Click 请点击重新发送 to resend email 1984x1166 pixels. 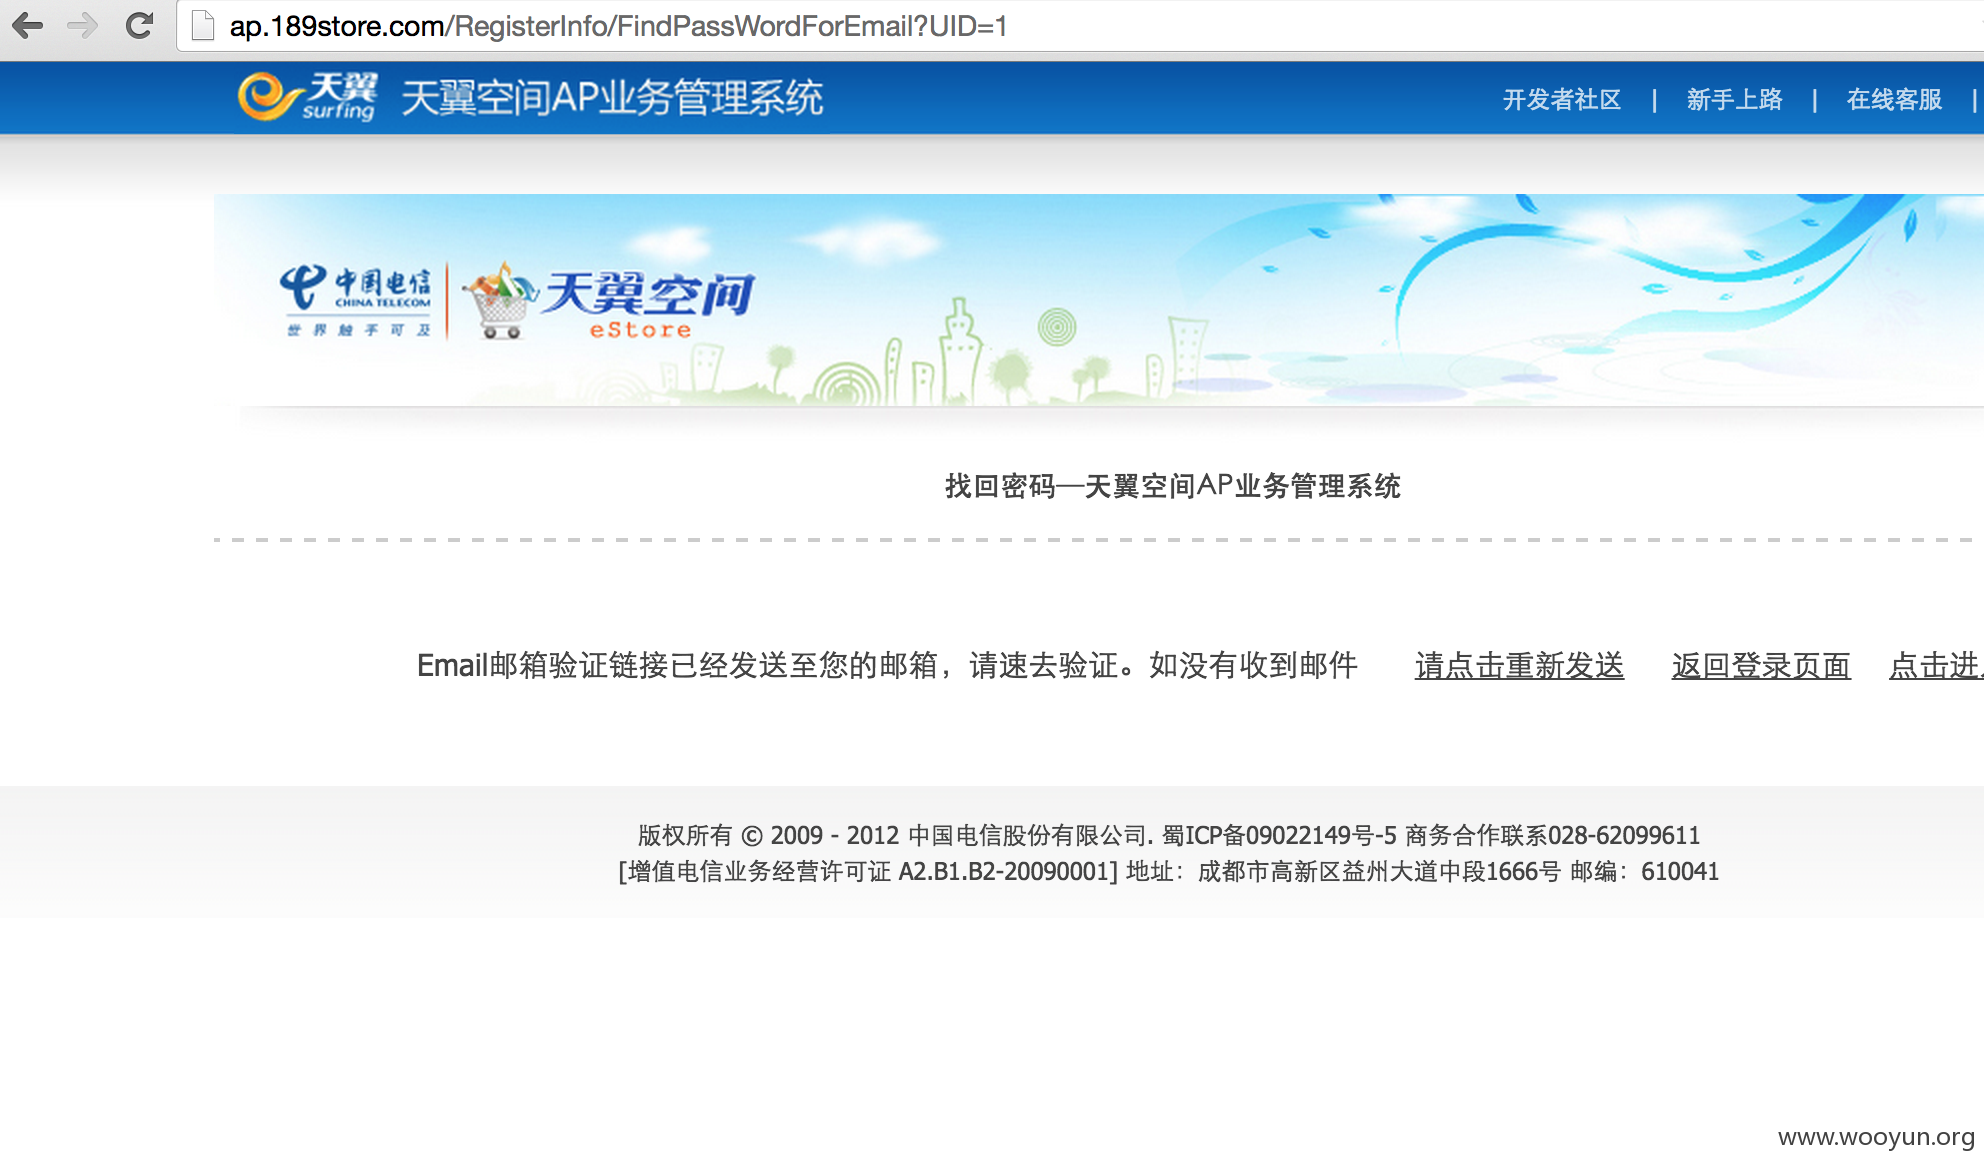[1519, 665]
